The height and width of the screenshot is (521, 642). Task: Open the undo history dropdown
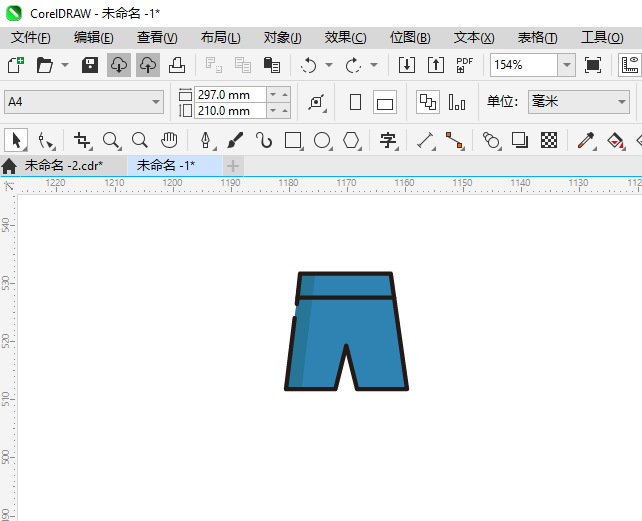pos(329,65)
